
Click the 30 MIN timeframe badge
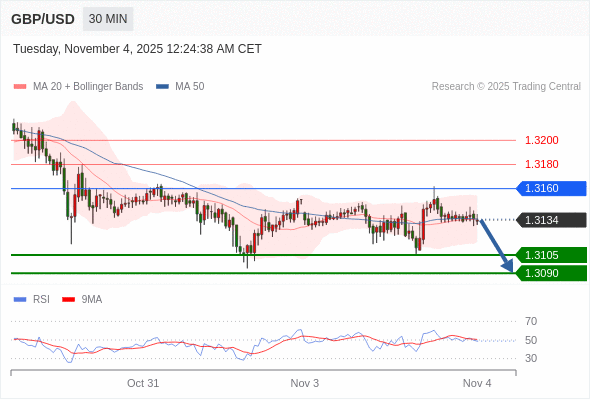108,19
